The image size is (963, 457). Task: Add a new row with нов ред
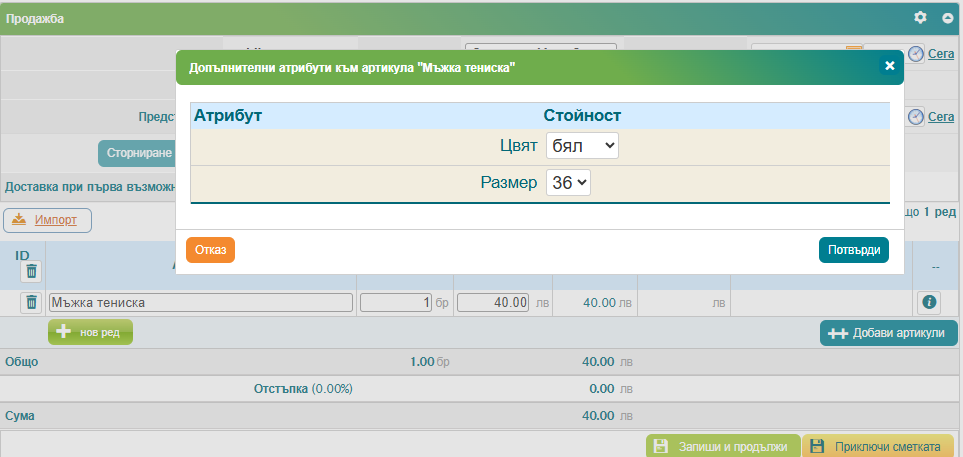[91, 332]
